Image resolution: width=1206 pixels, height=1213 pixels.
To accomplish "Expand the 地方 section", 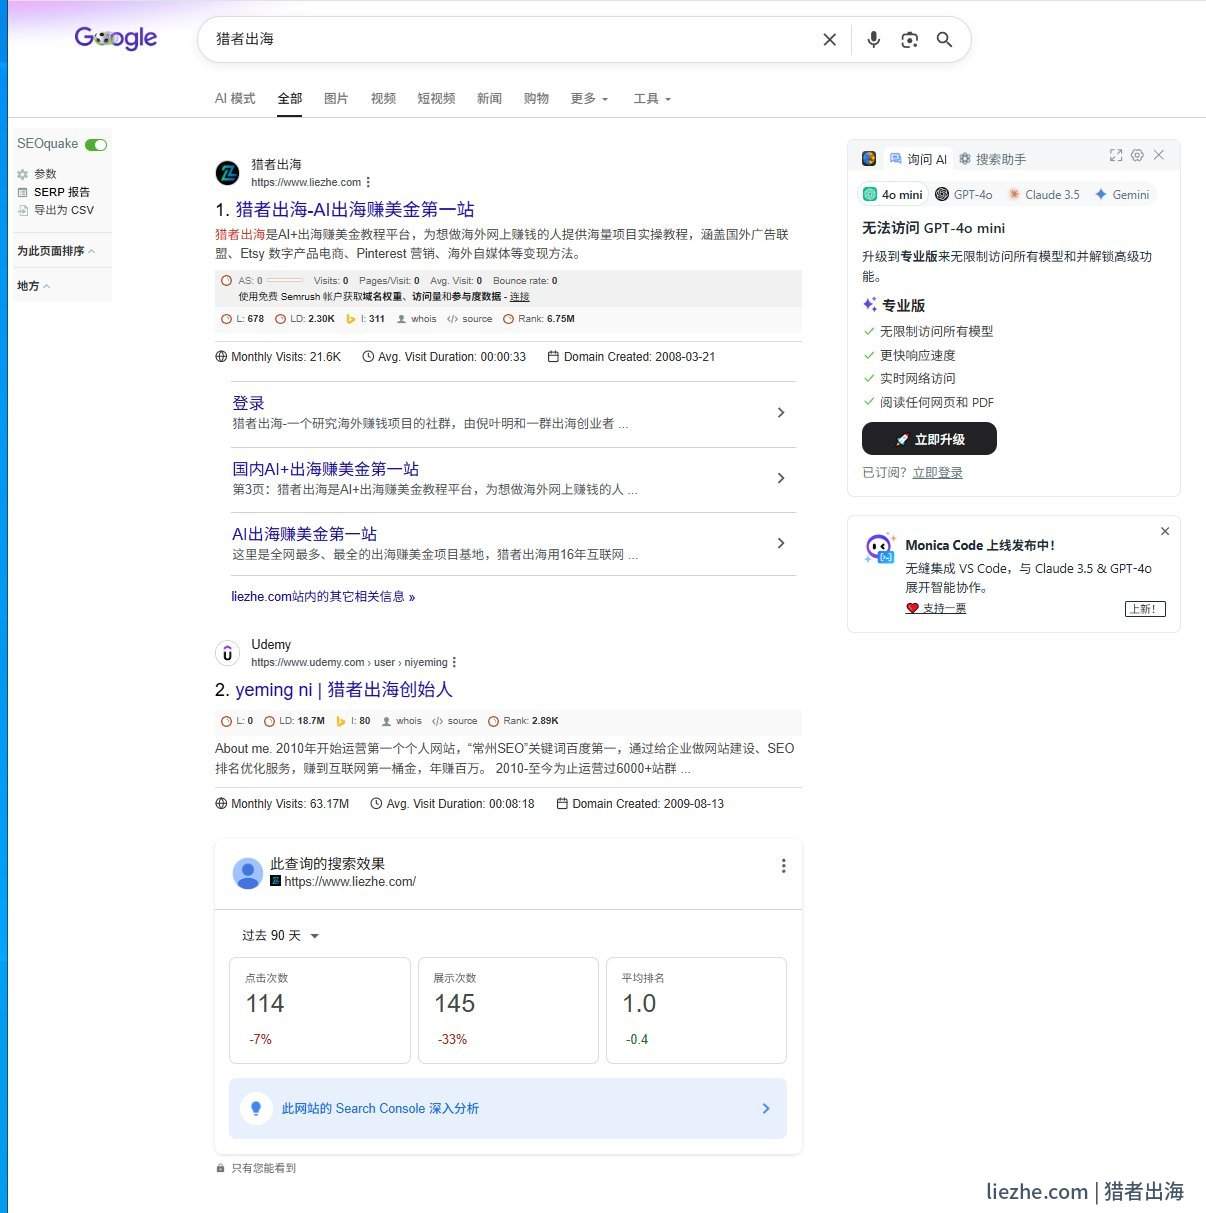I will click(x=33, y=286).
